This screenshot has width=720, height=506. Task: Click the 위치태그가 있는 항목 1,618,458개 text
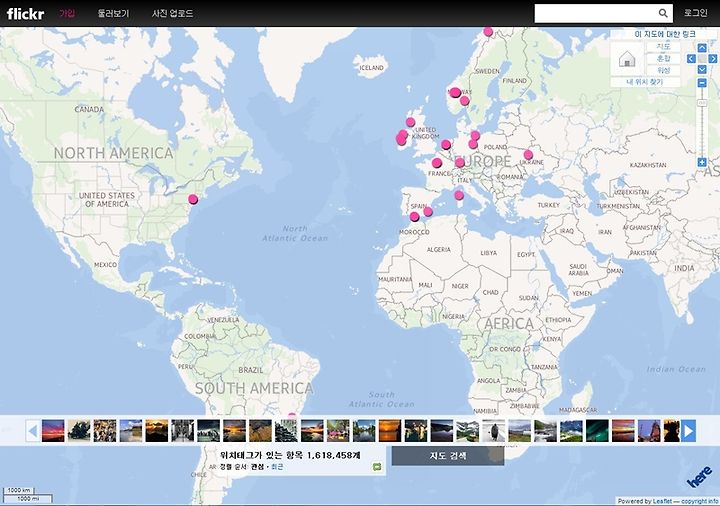(x=290, y=455)
